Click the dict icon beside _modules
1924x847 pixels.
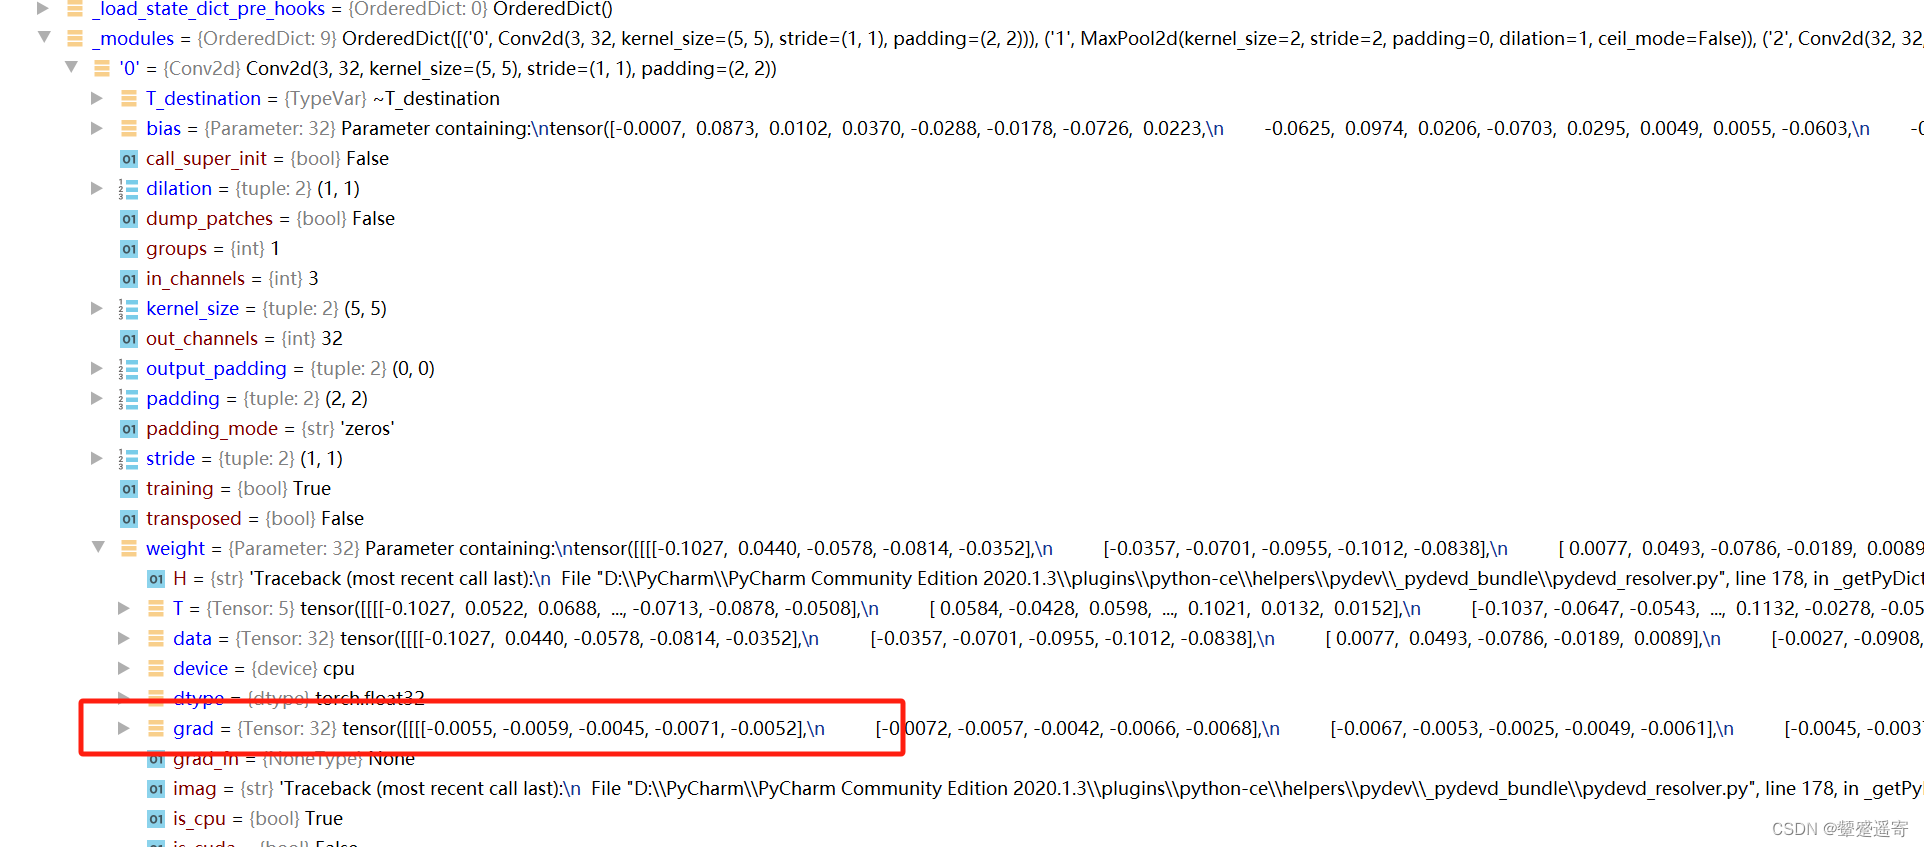75,38
